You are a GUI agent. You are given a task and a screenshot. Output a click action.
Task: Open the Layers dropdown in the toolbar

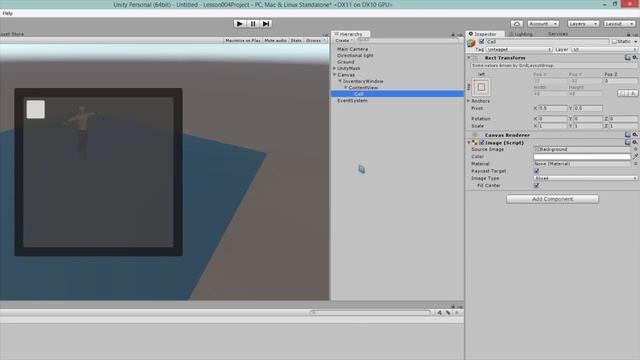coord(583,24)
